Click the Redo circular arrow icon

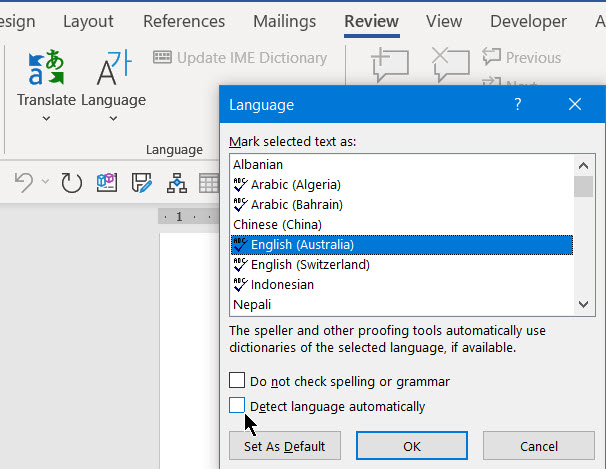point(71,182)
